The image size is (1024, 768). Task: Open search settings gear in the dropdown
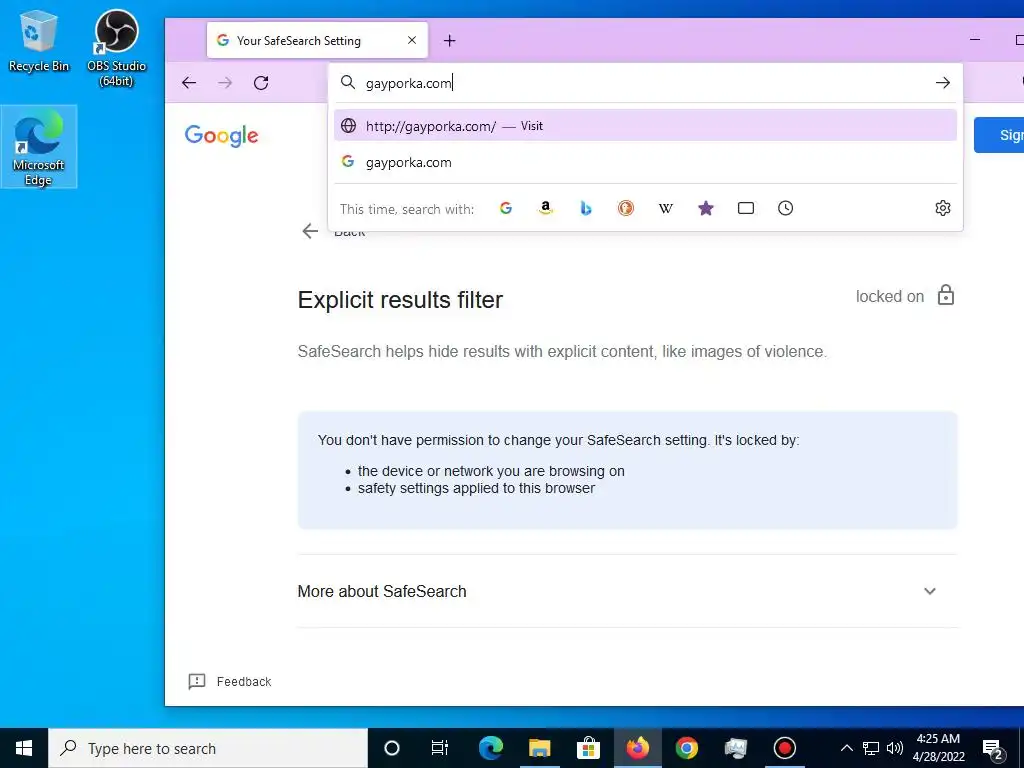(942, 208)
